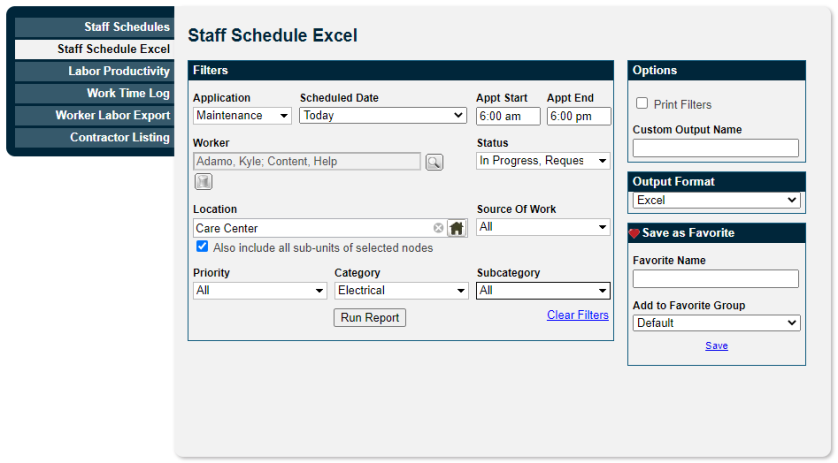Click the location home tree icon
Screen dimensions: 838x463
click(x=456, y=228)
